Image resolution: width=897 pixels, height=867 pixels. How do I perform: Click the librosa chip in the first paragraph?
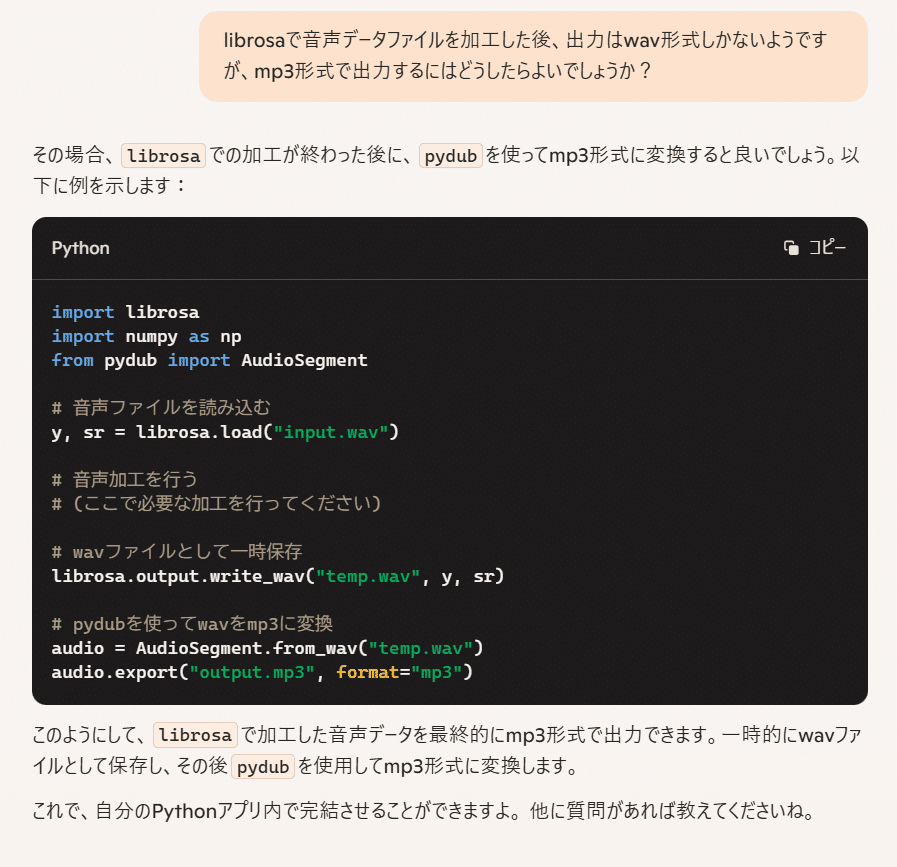pyautogui.click(x=163, y=155)
